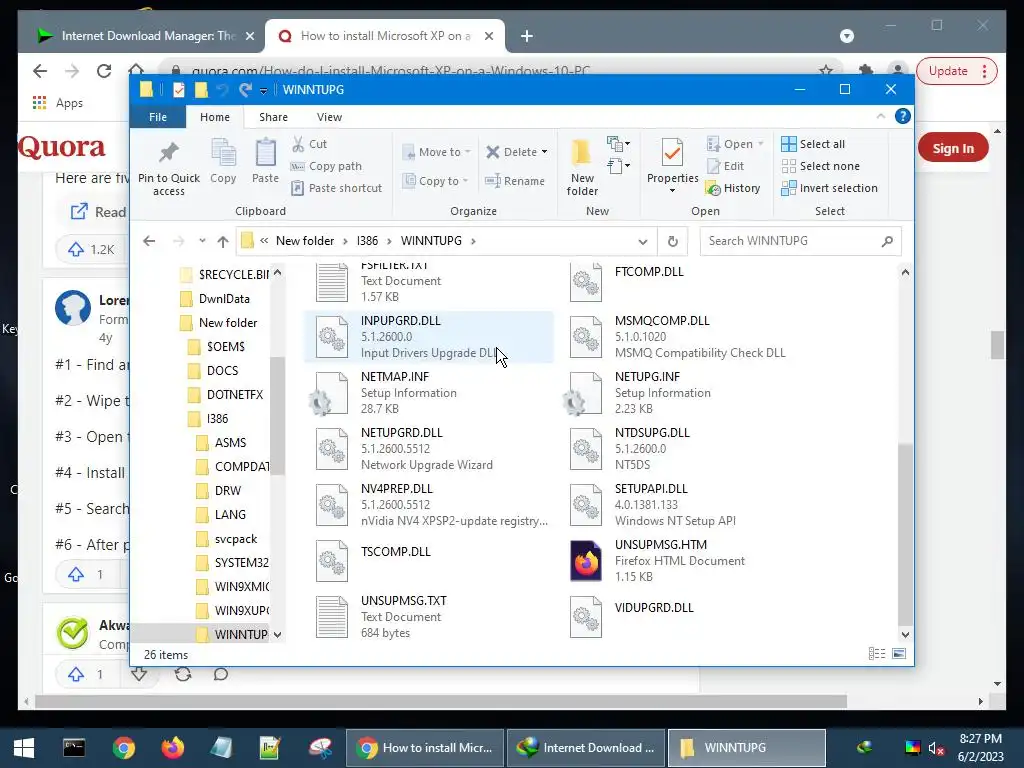Expand the Move to dropdown
This screenshot has width=1024, height=768.
coord(466,152)
